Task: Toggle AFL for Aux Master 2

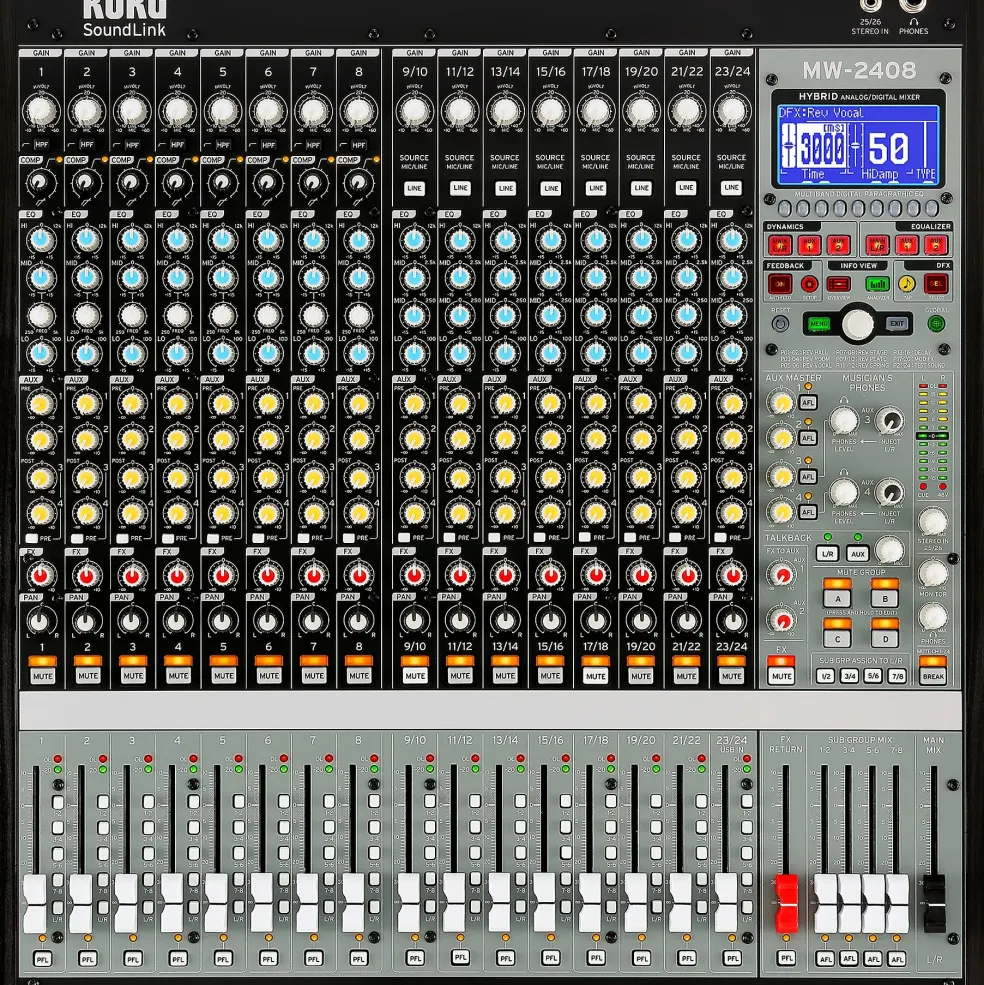Action: tap(808, 438)
